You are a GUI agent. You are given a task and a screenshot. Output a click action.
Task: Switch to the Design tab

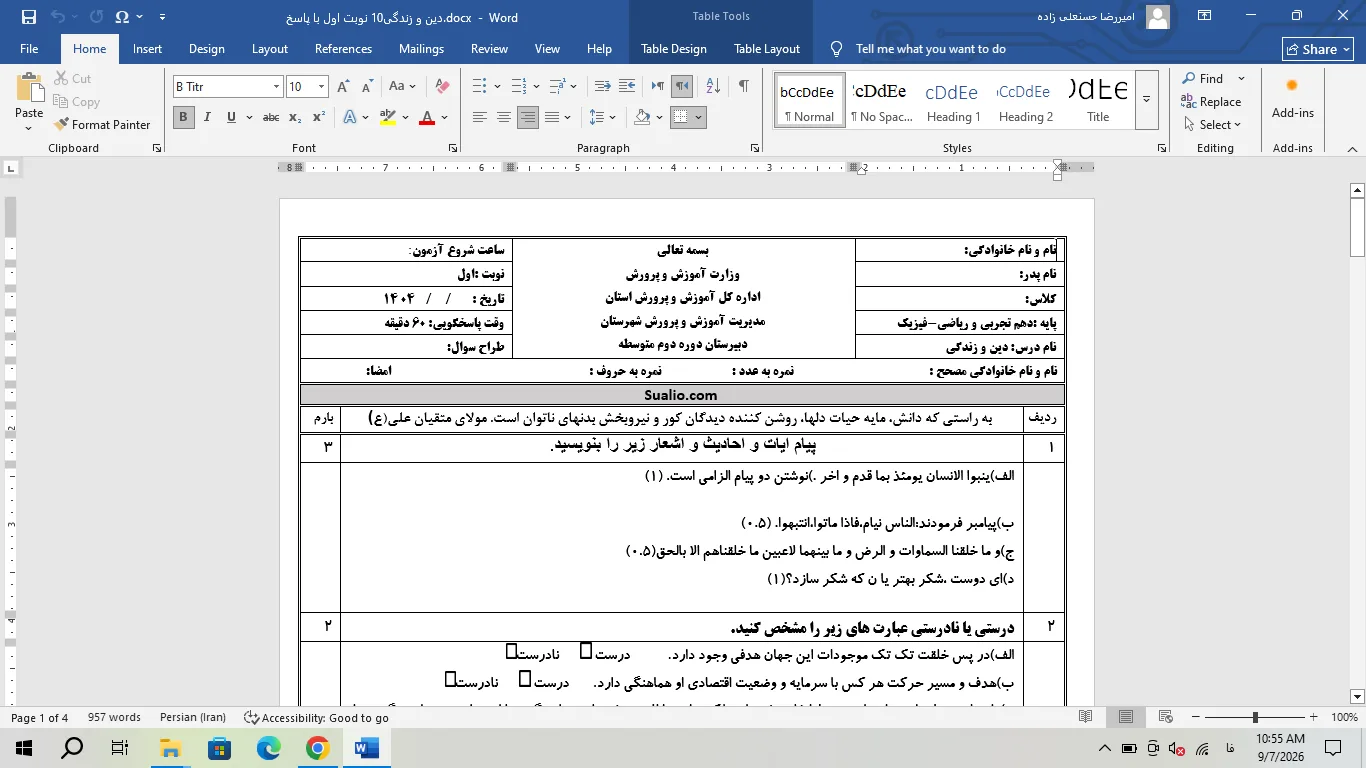tap(206, 49)
